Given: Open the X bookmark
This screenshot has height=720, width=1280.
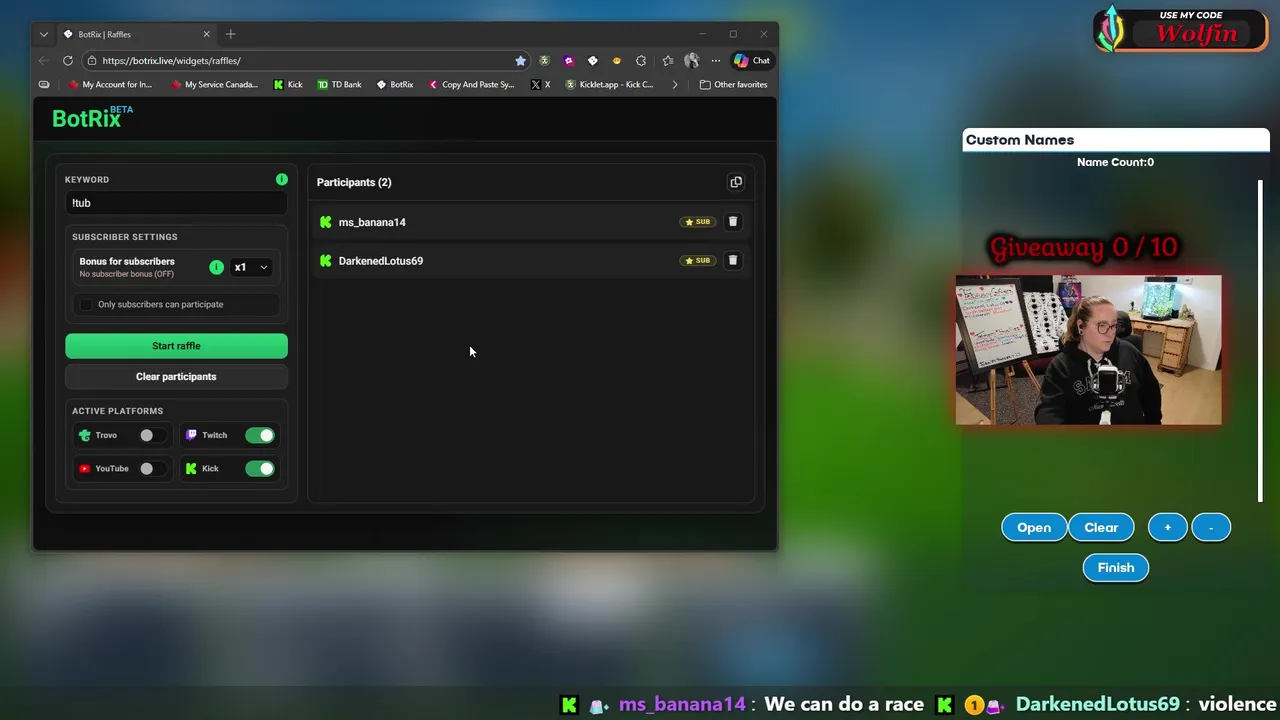Looking at the screenshot, I should tap(541, 84).
